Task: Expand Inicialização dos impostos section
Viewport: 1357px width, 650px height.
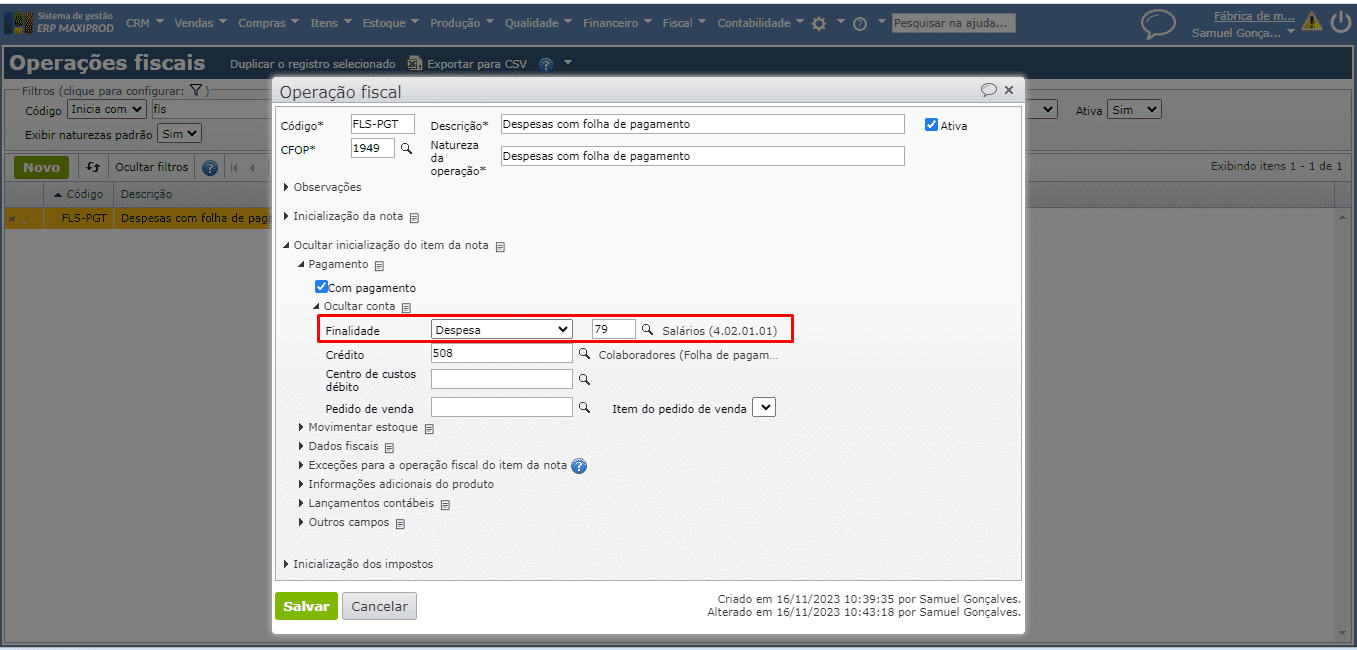Action: pyautogui.click(x=358, y=564)
